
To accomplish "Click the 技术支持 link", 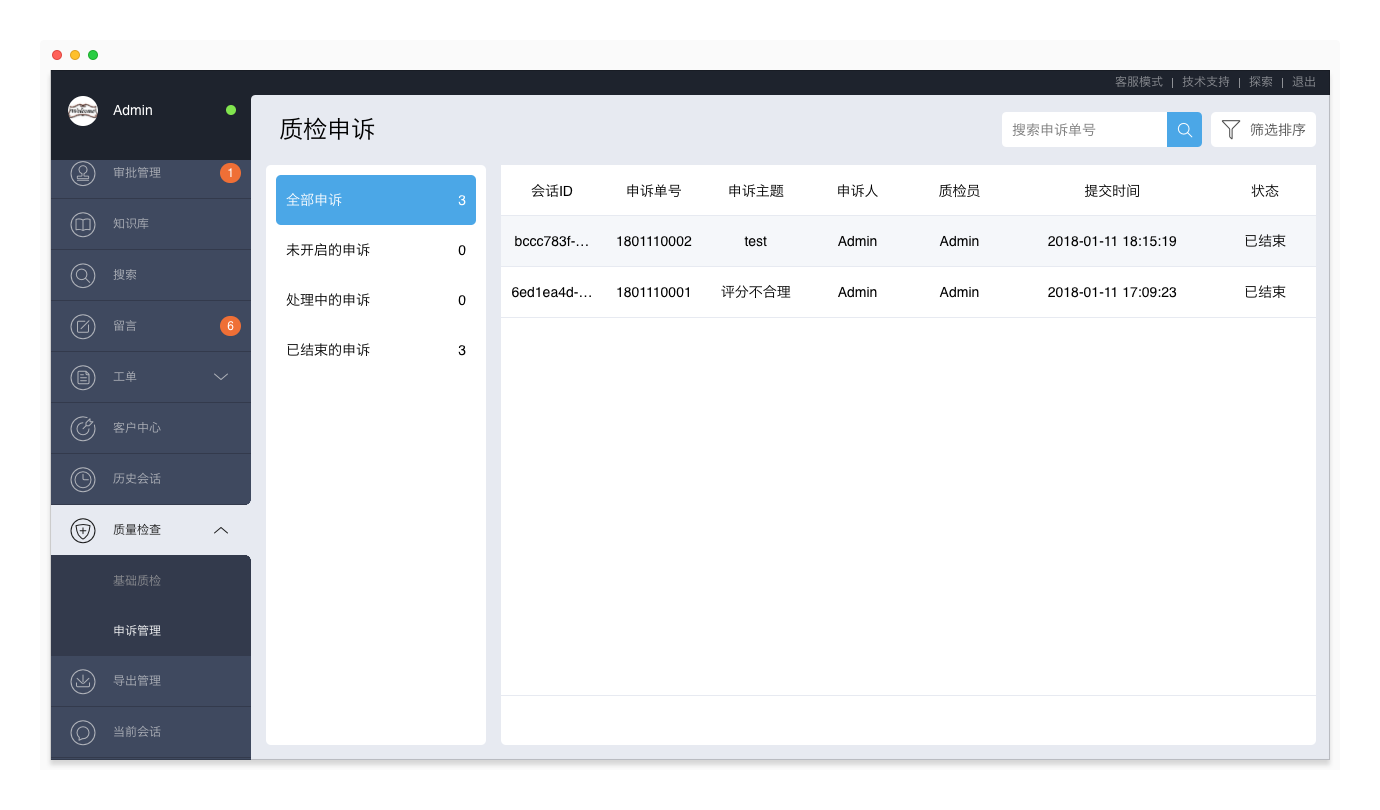I will coord(1205,82).
